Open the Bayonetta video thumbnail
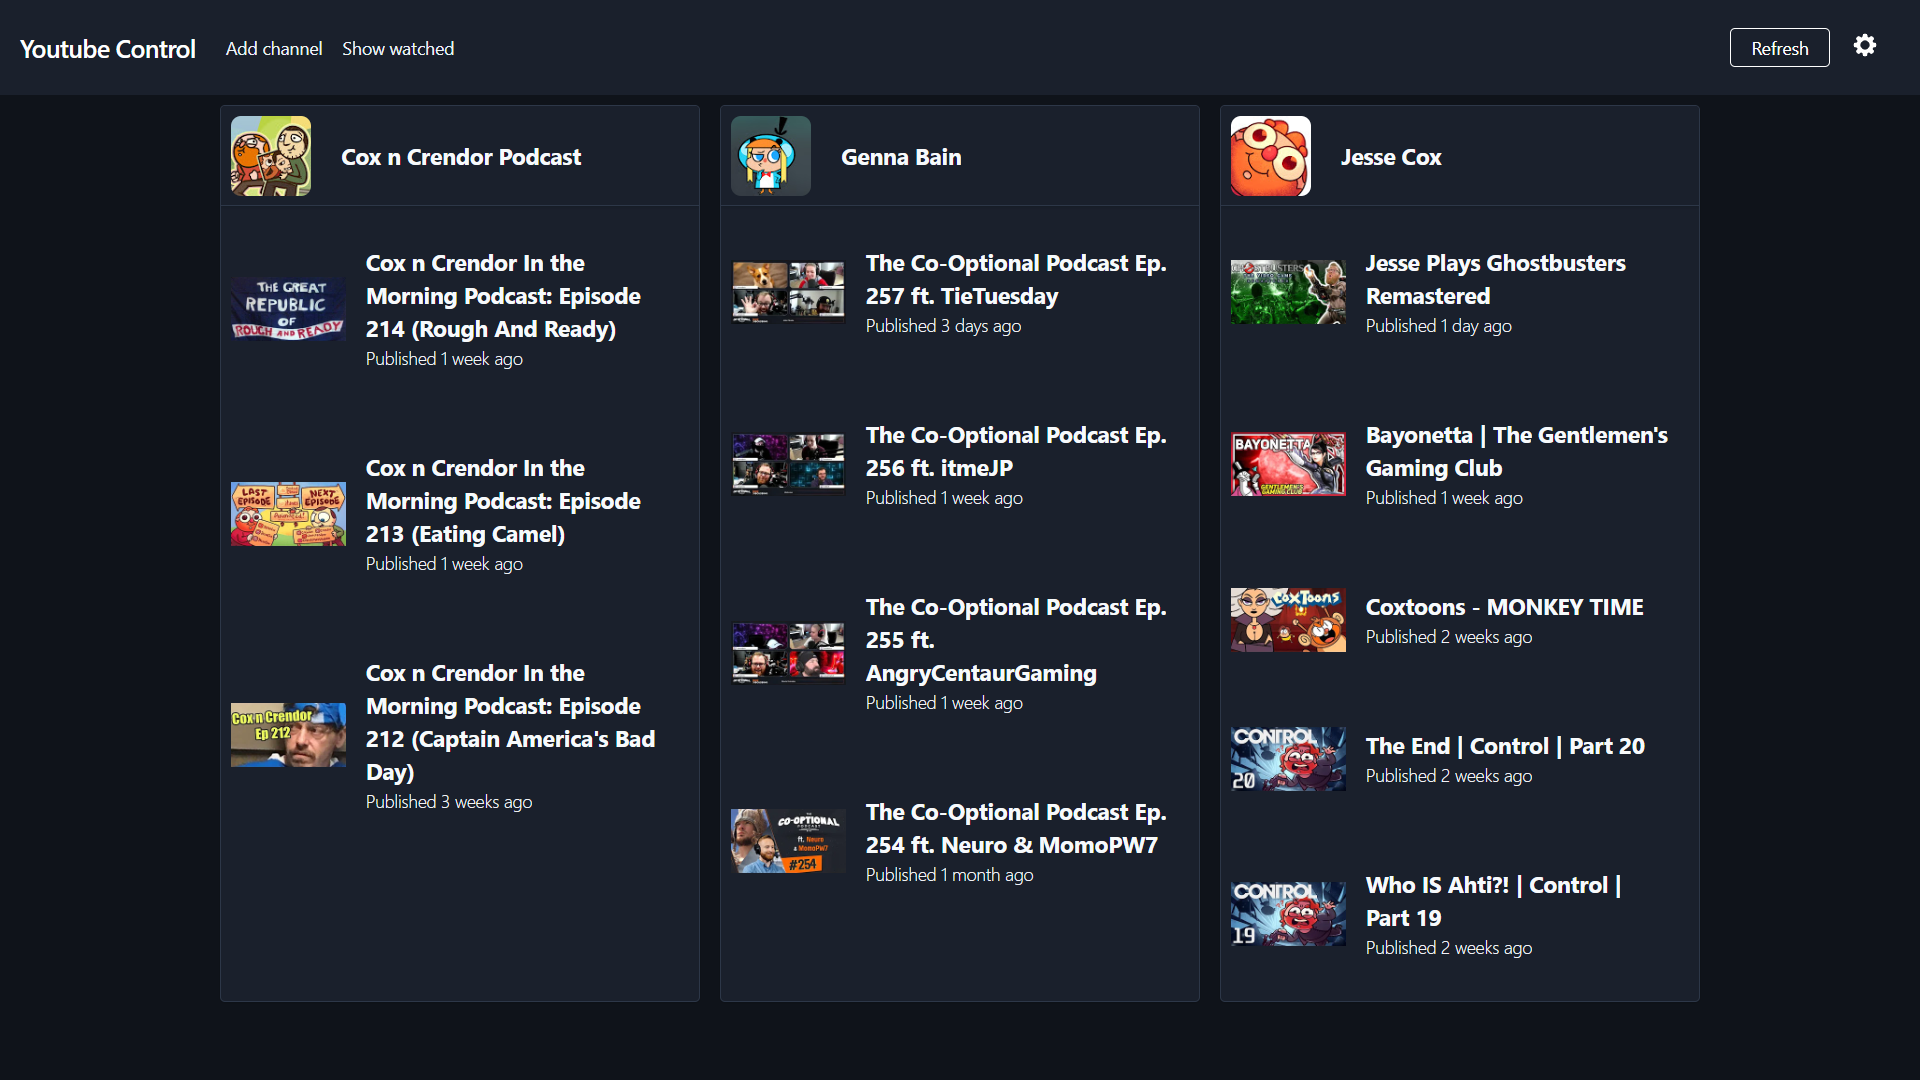This screenshot has width=1920, height=1080. [1288, 464]
